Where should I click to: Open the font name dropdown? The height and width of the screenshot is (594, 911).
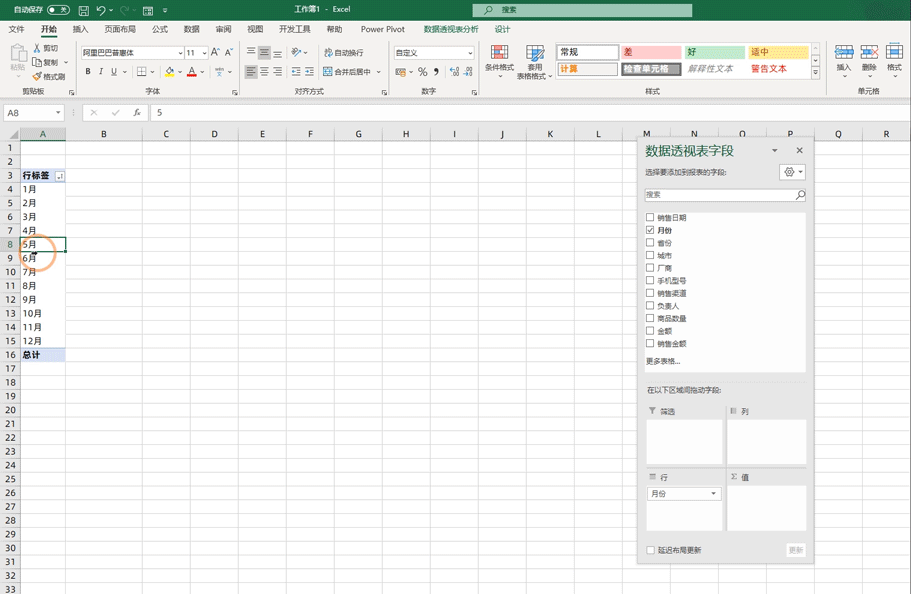(x=180, y=53)
